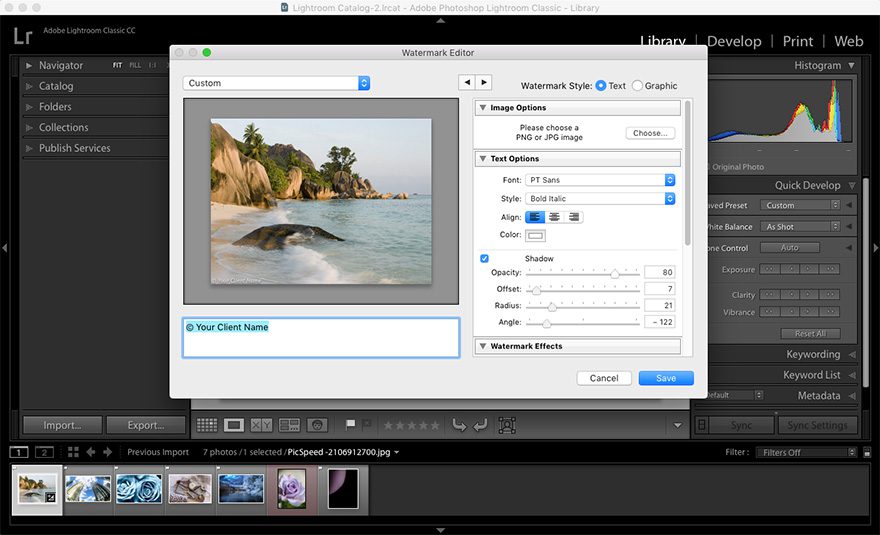Open the watermark text color swatch
Image resolution: width=880 pixels, height=535 pixels.
pyautogui.click(x=536, y=235)
